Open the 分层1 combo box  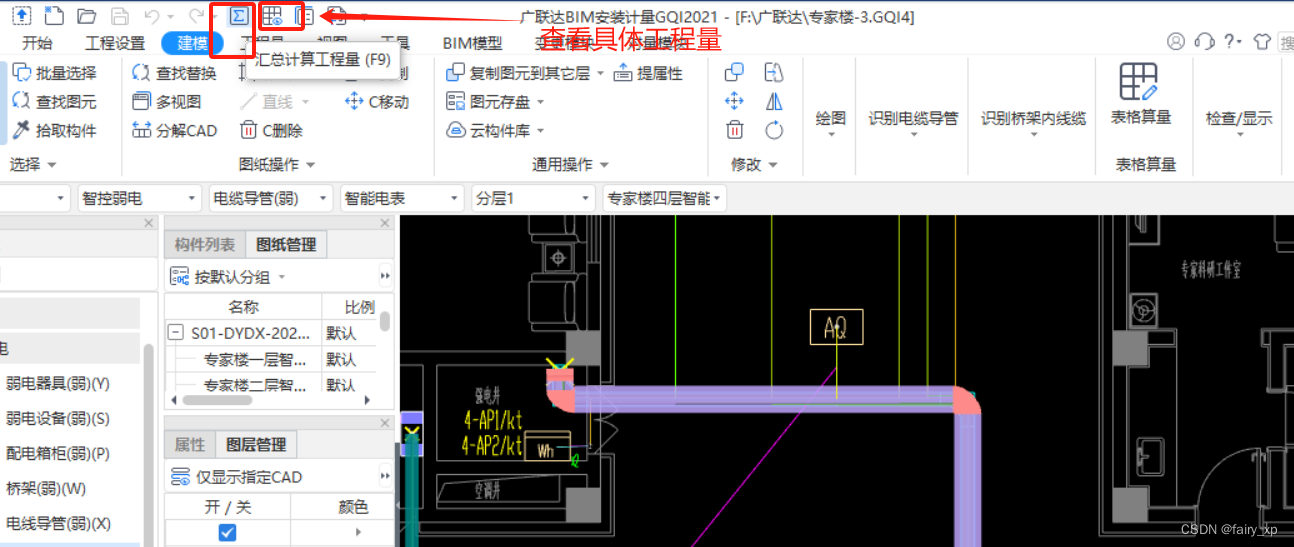point(533,199)
